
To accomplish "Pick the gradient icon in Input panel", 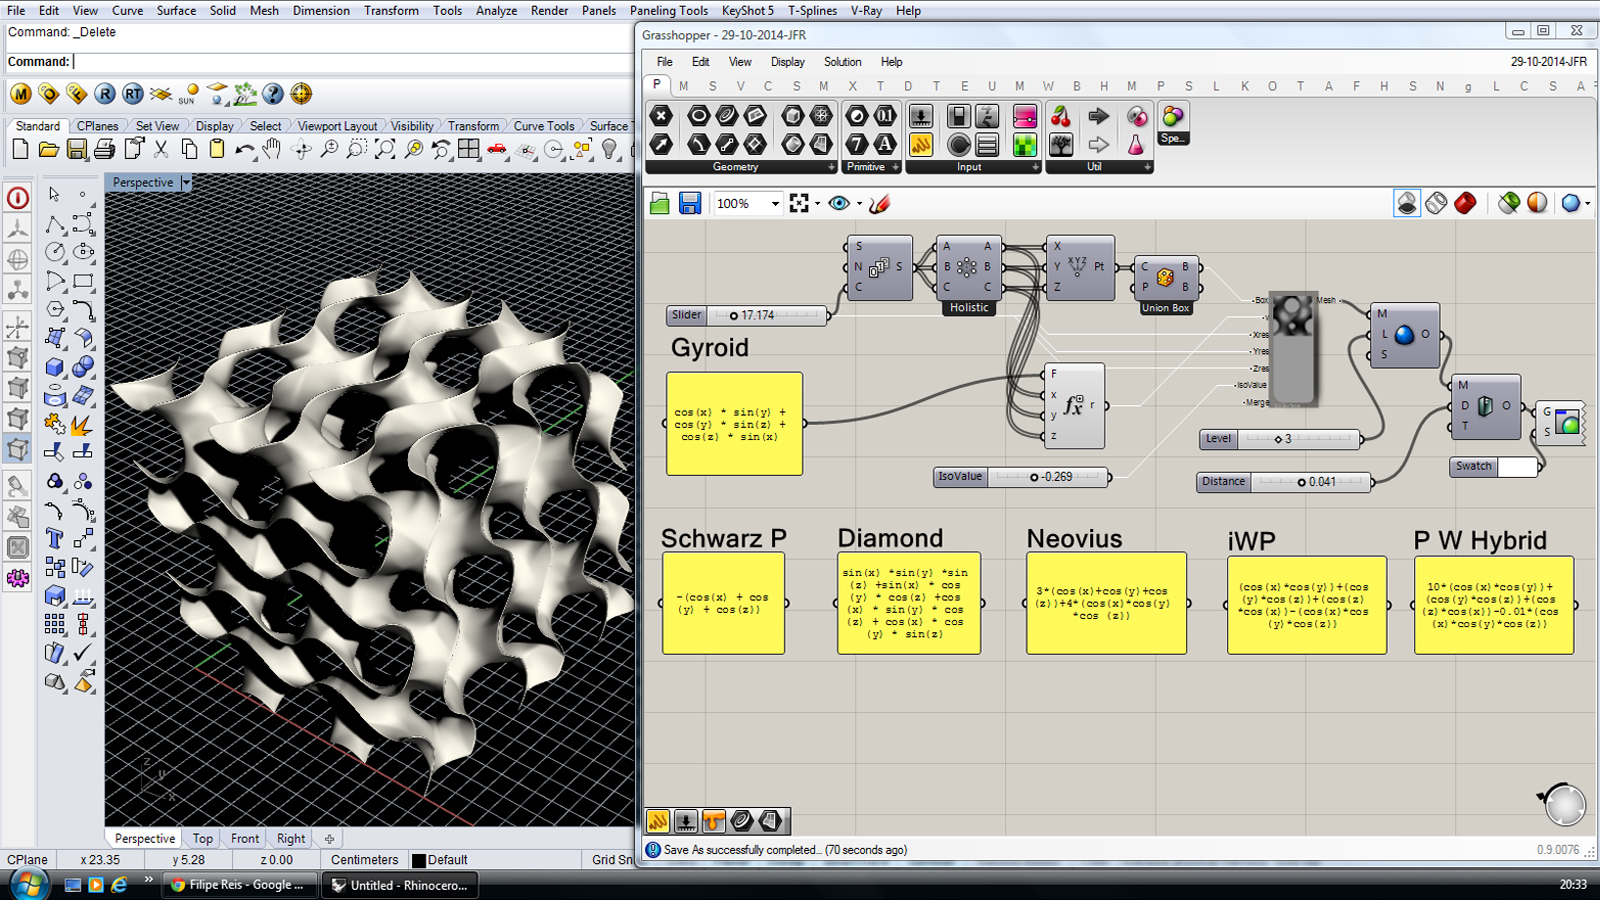I will 1025,117.
